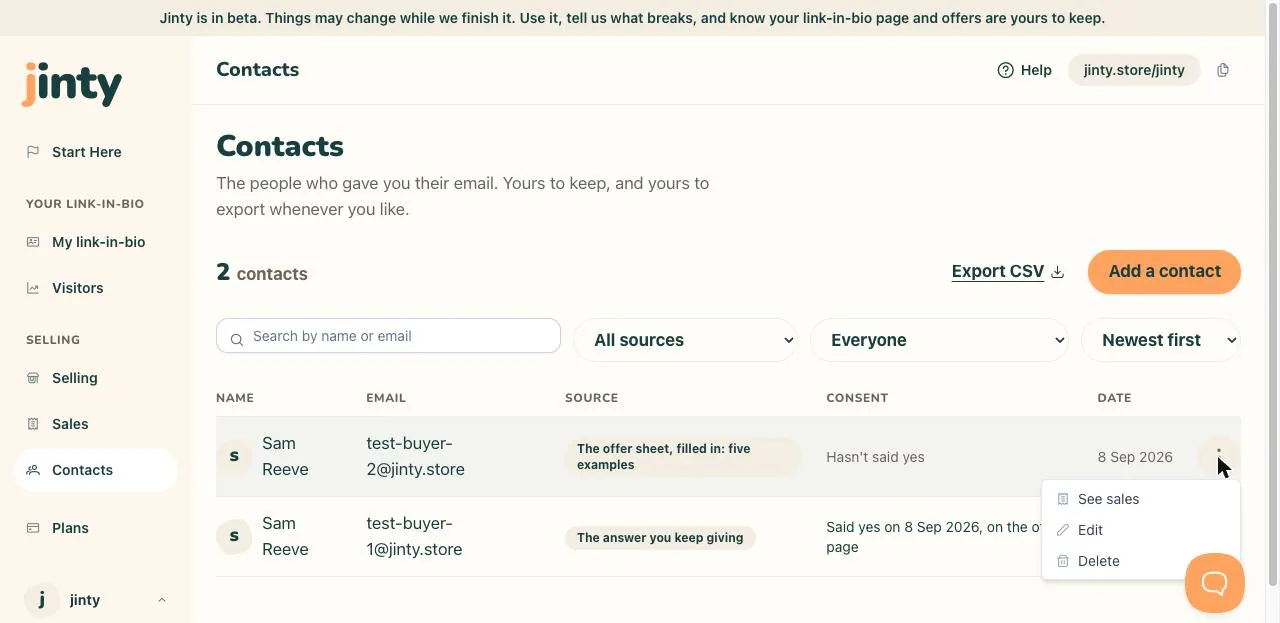Viewport: 1280px width, 623px height.
Task: Click the Consent column header
Action: (857, 398)
